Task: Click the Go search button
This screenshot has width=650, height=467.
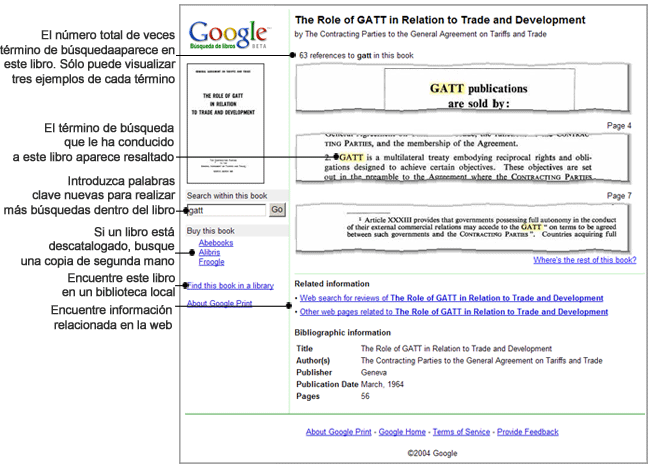Action: [277, 210]
